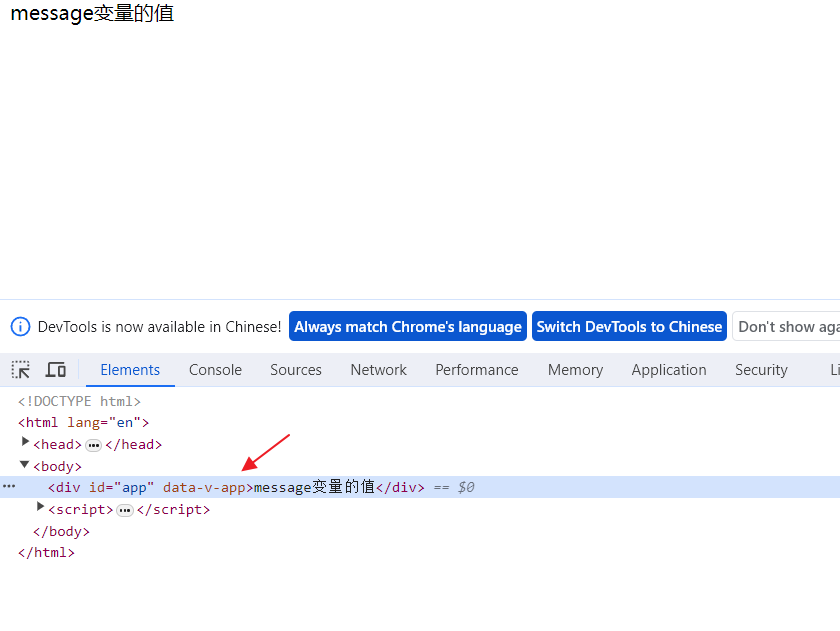Screen dimensions: 840x631
Task: Click the $0 reference in selected row
Action: click(x=466, y=487)
